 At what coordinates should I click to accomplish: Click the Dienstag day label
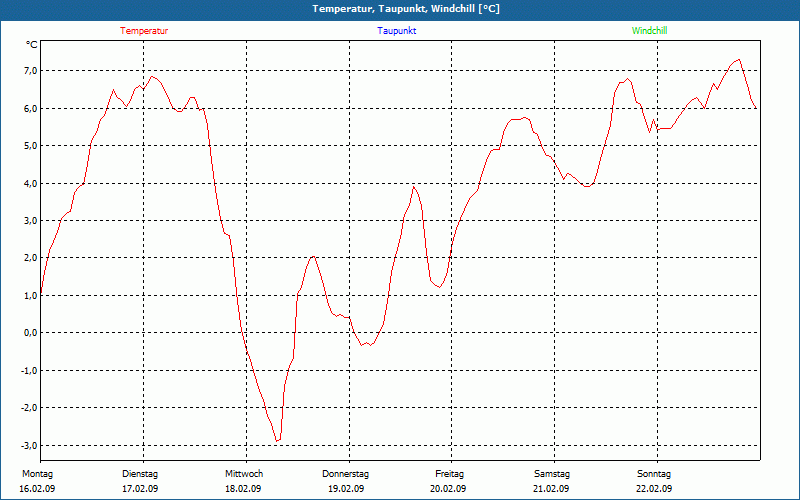point(140,474)
